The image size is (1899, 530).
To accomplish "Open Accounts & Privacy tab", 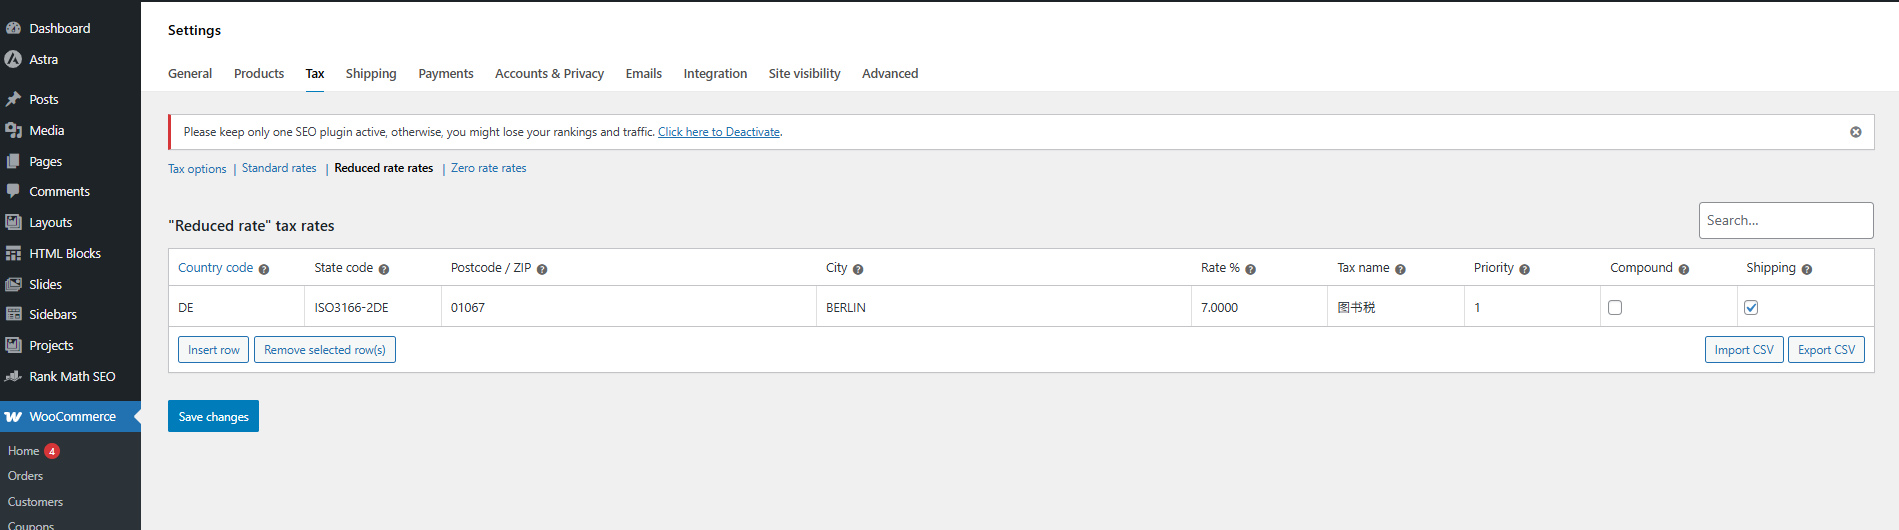I will [550, 74].
